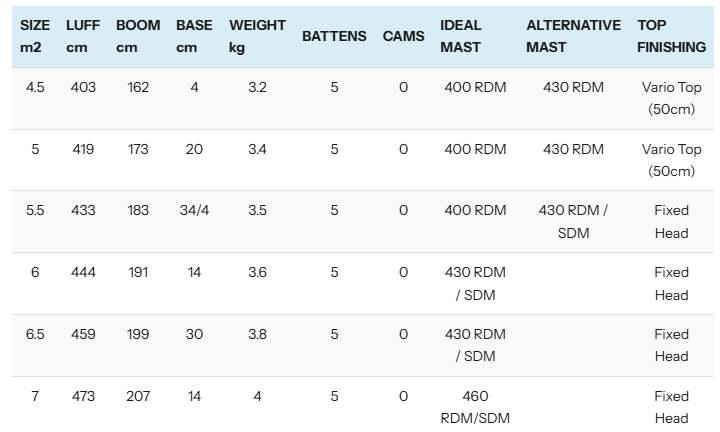Click the SIZE m2 column header
The height and width of the screenshot is (432, 720).
click(x=35, y=36)
